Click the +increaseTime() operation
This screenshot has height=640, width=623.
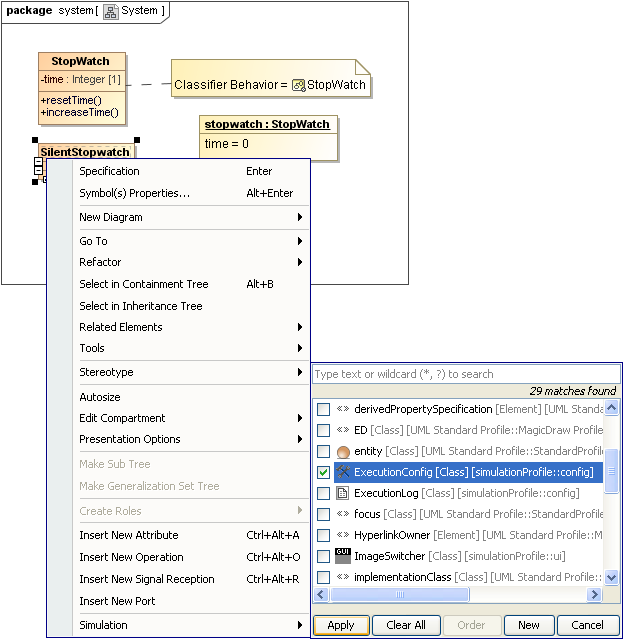point(80,112)
